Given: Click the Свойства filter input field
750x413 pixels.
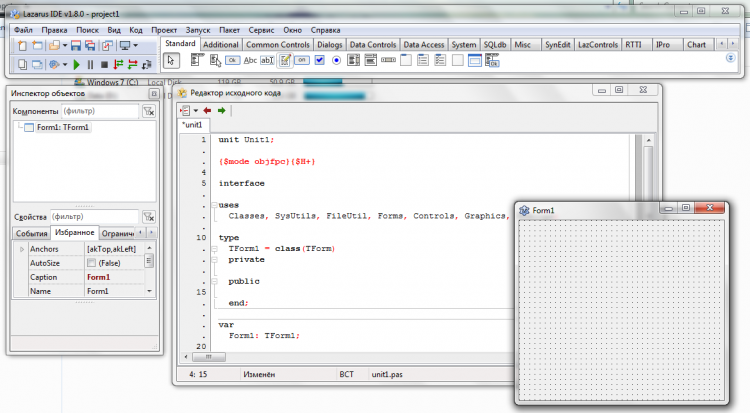Looking at the screenshot, I should (95, 216).
